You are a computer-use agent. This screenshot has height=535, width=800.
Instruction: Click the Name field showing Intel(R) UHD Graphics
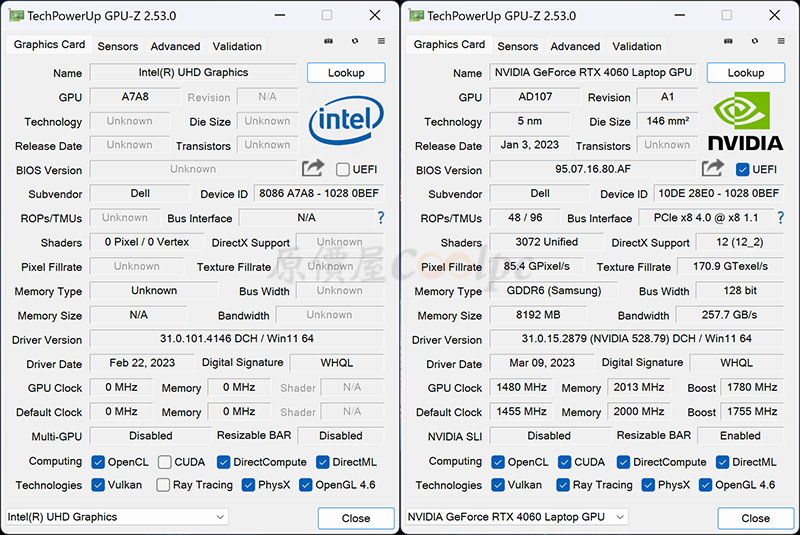193,72
